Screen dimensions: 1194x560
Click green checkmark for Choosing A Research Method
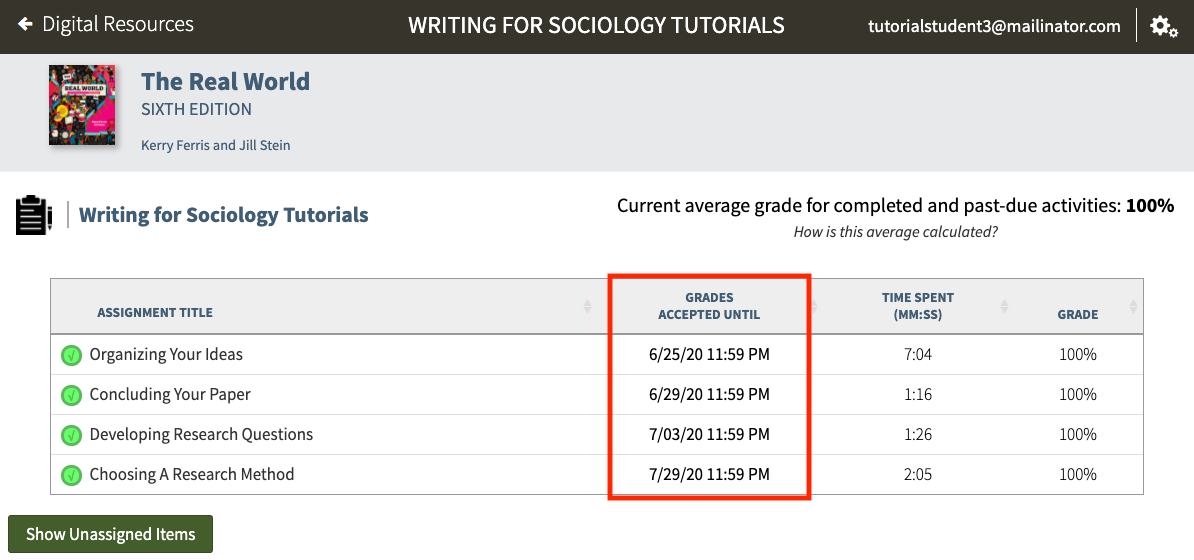(x=71, y=475)
